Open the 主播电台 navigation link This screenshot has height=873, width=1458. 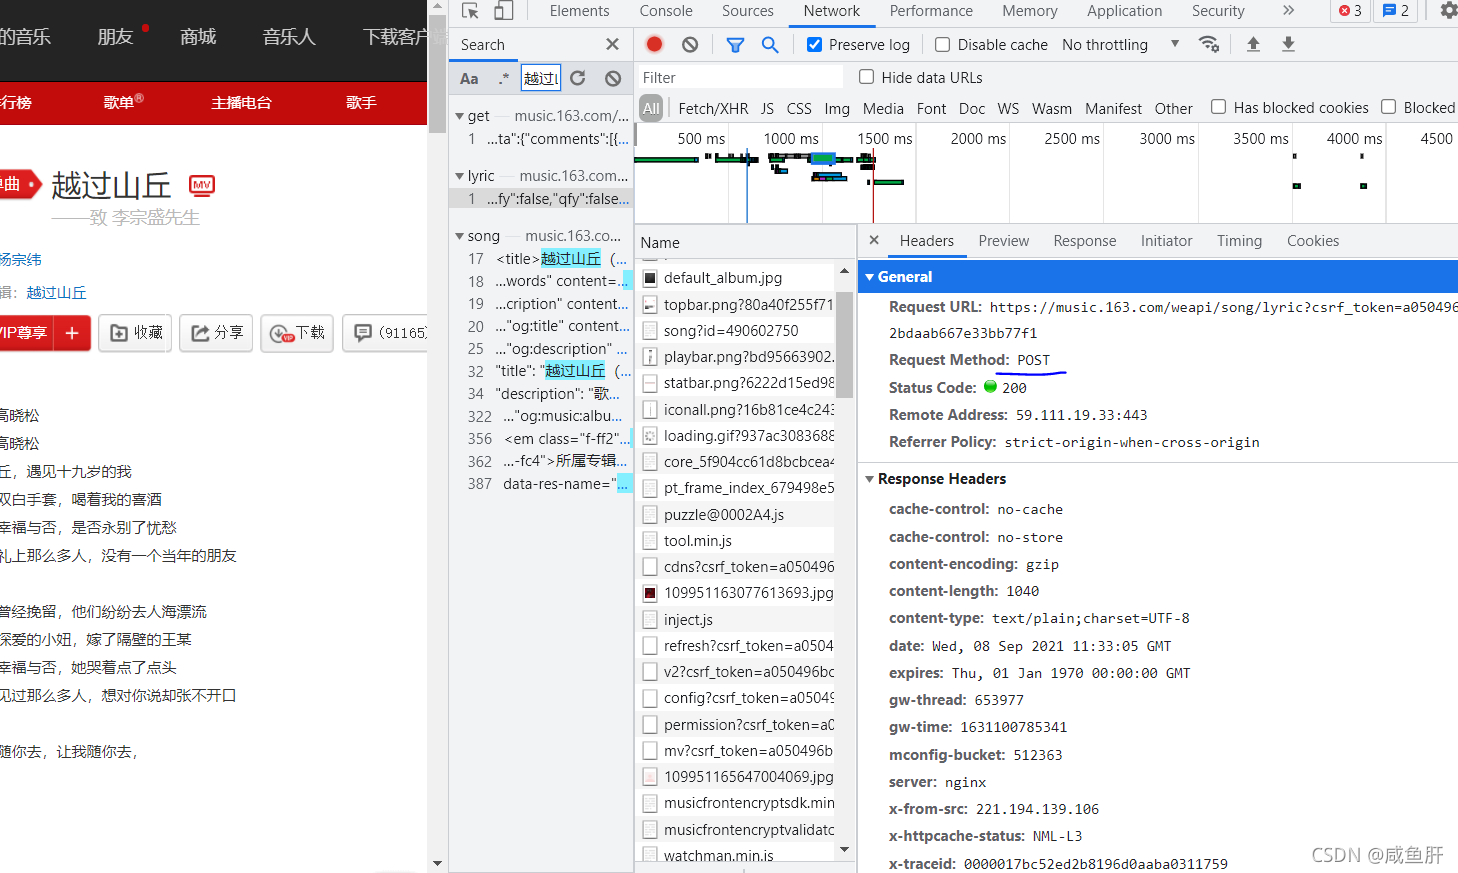[241, 102]
